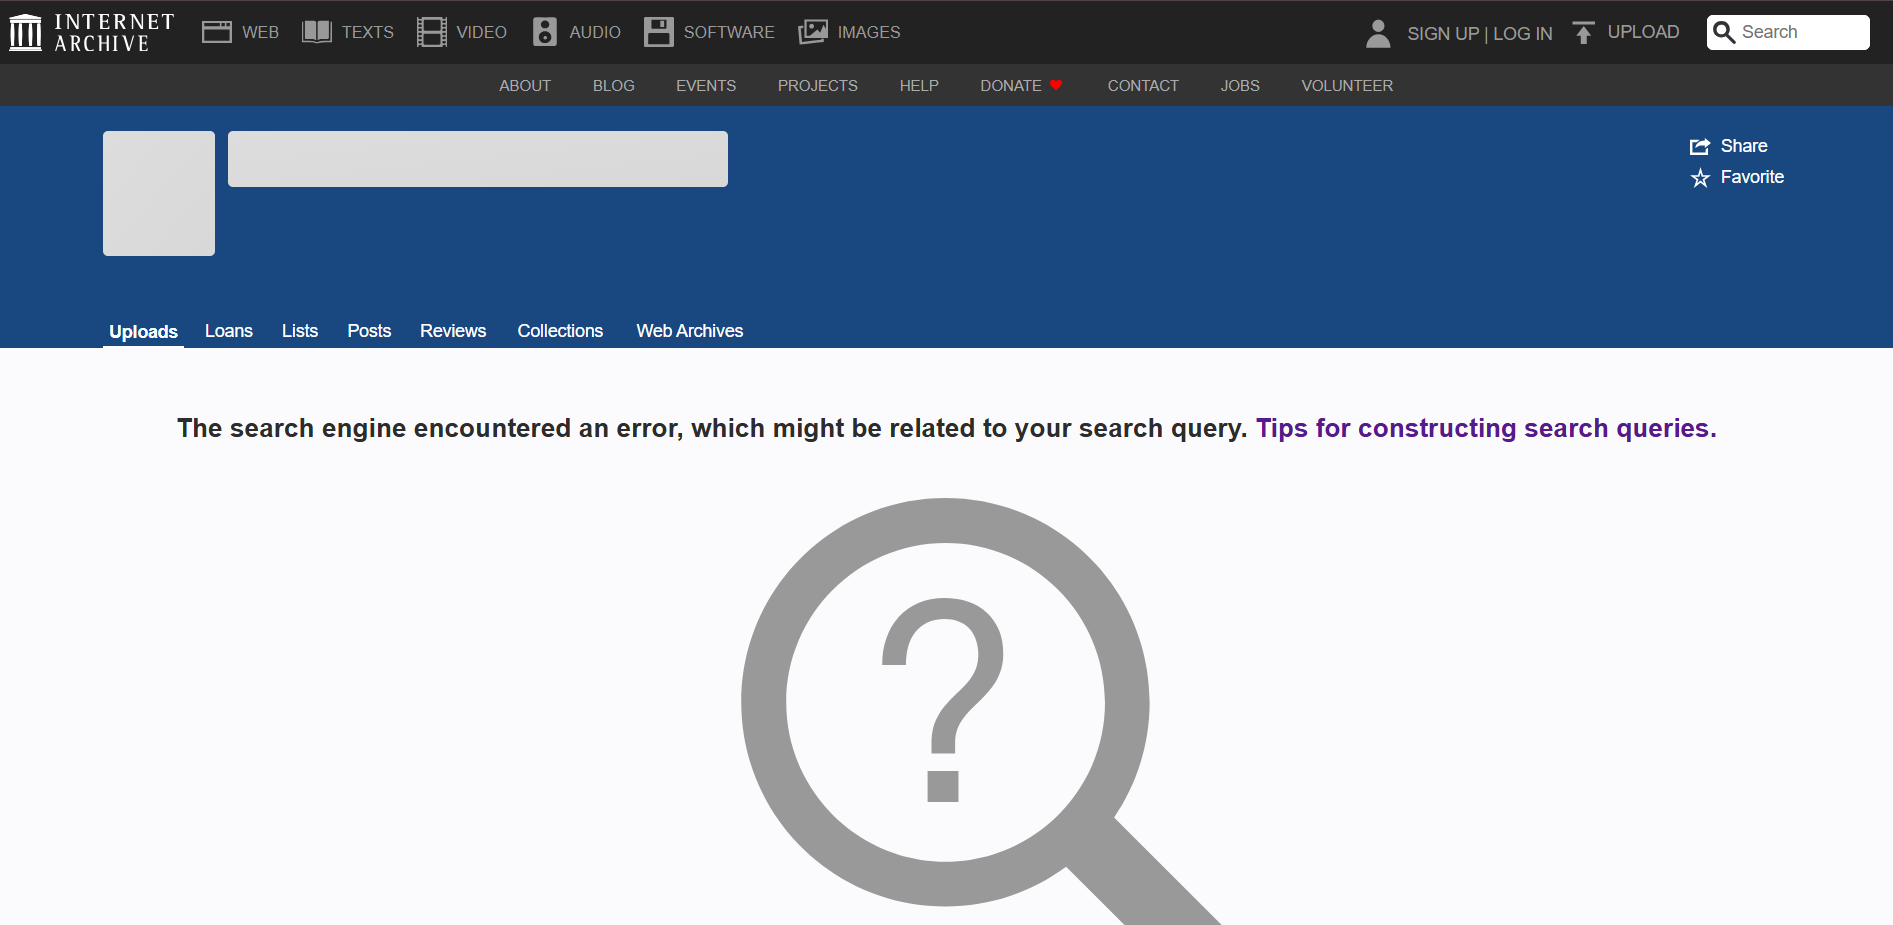The height and width of the screenshot is (925, 1893).
Task: Open the Texts book icon
Action: pyautogui.click(x=317, y=32)
